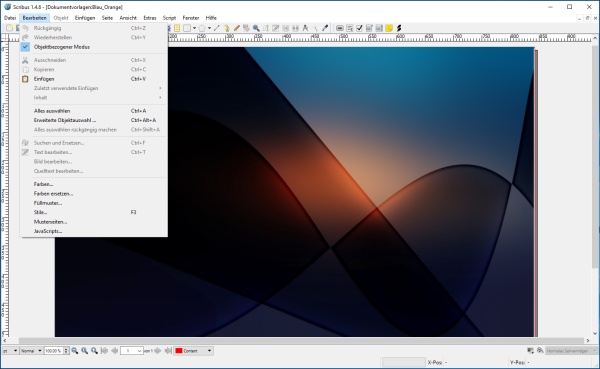The image size is (600, 369).
Task: Go to the last page arrow
Action: (168, 351)
